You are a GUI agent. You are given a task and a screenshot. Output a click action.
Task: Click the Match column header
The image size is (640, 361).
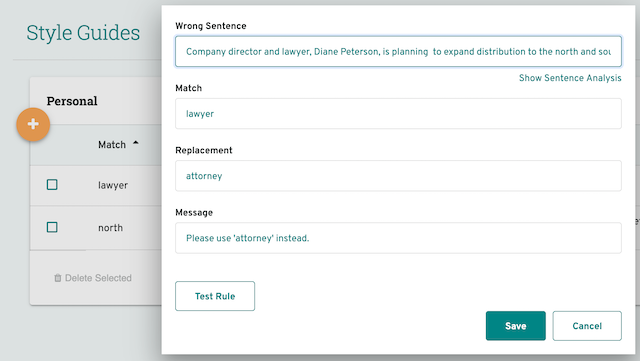click(112, 145)
